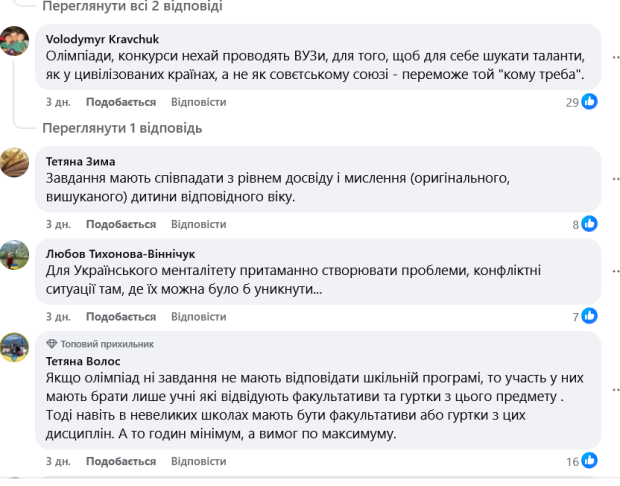Click 'Відповісти' under Volodymyr Kravchuk's comment

point(198,102)
